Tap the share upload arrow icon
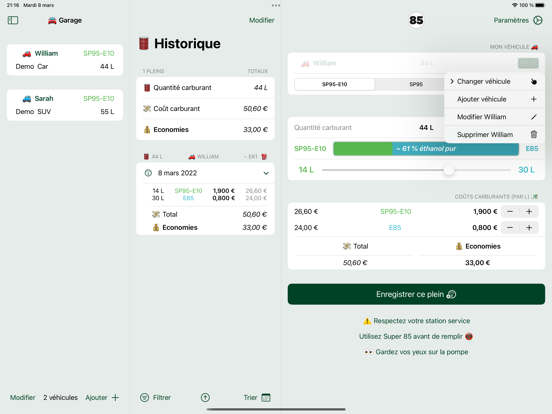Screen dimensions: 552x414 205,397
